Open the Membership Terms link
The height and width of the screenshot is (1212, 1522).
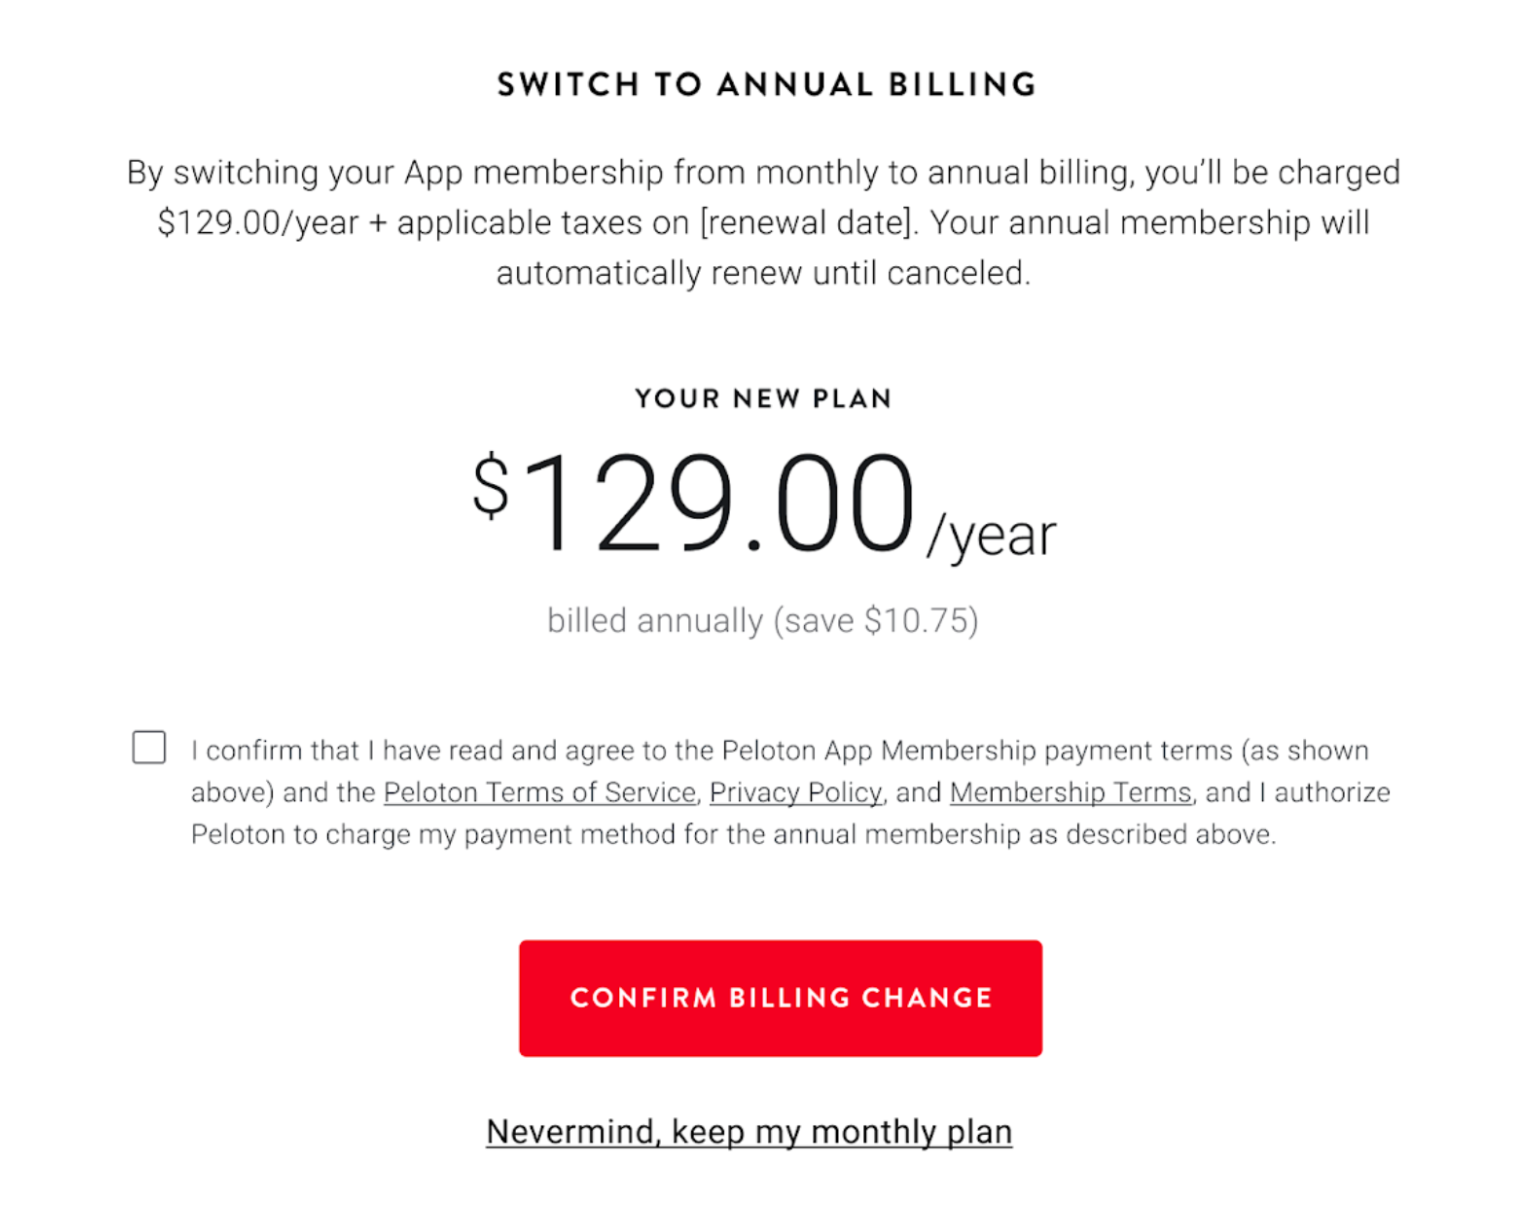(1070, 793)
